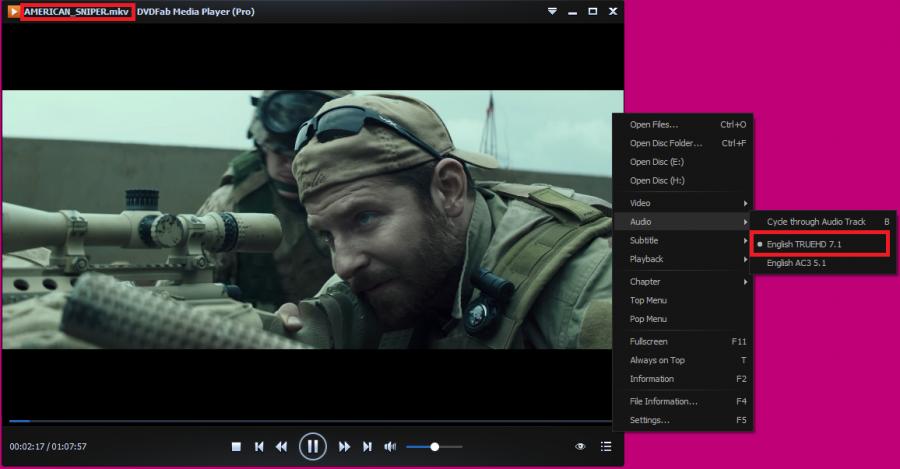Skip to previous chapter

tap(259, 447)
